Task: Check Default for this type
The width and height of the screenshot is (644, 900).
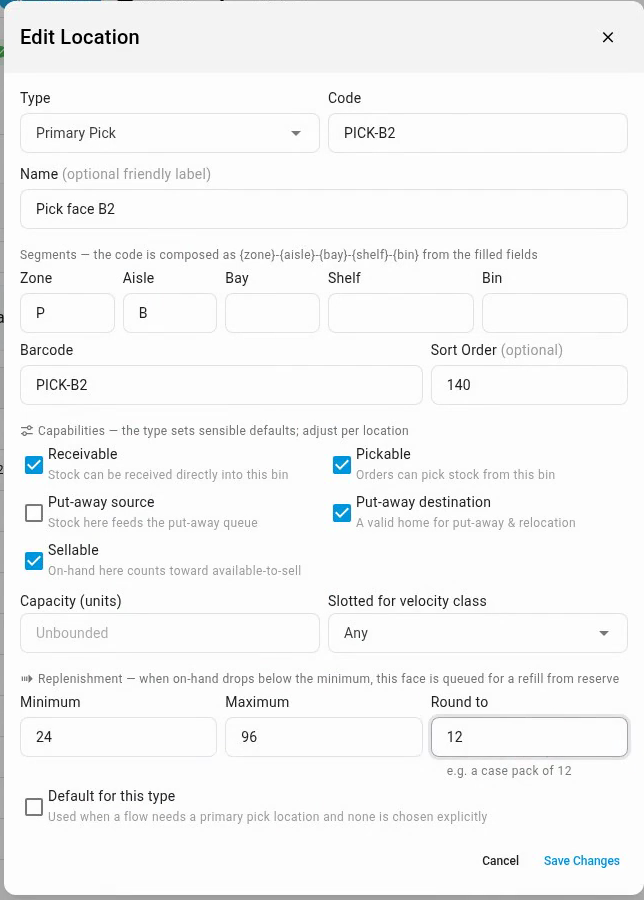Action: tap(34, 806)
